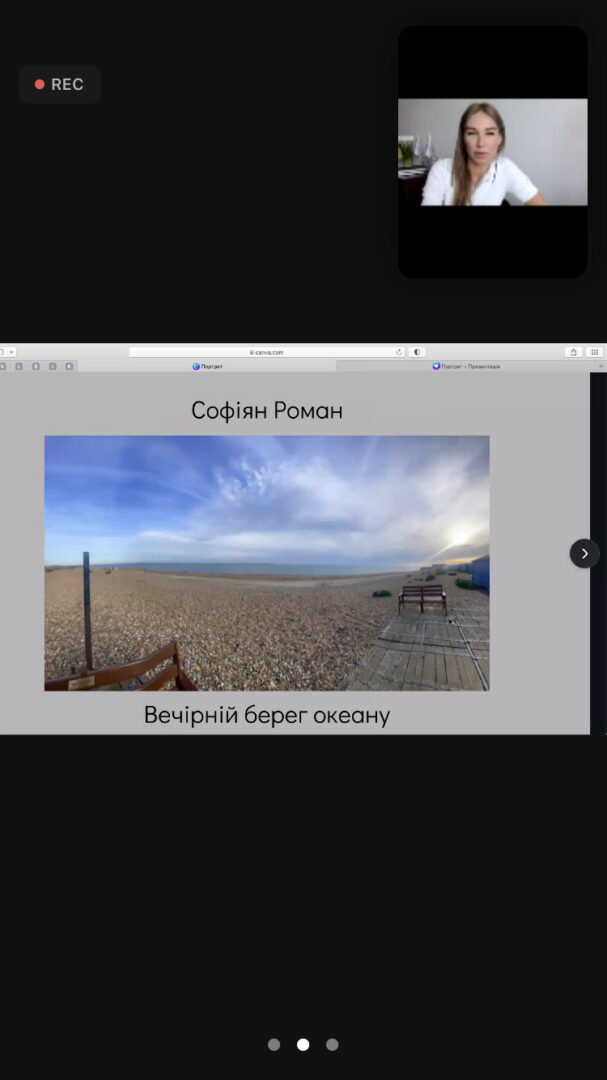Expand the sidebar dropdown arrow in the browser toolbar
This screenshot has width=607, height=1080.
(x=12, y=352)
